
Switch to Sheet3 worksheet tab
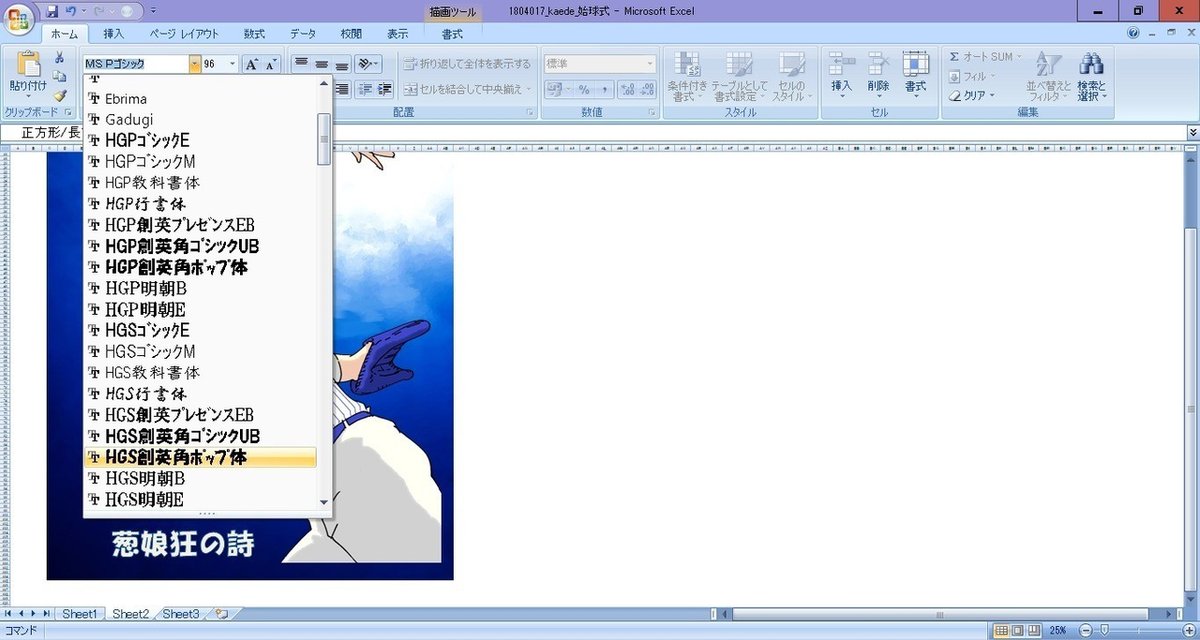(181, 614)
